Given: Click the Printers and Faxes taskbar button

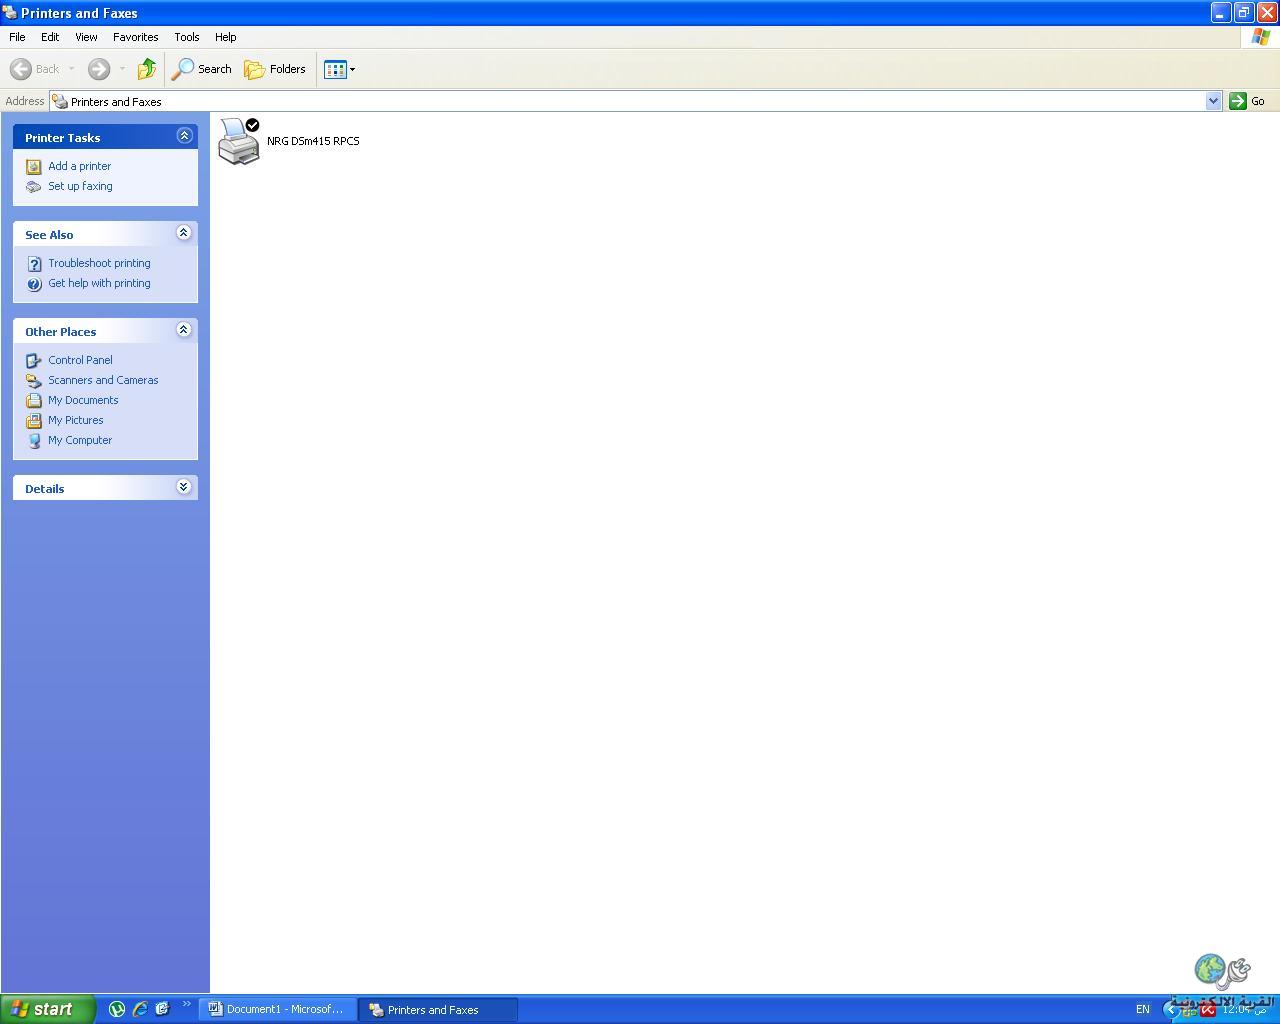Looking at the screenshot, I should 439,1009.
